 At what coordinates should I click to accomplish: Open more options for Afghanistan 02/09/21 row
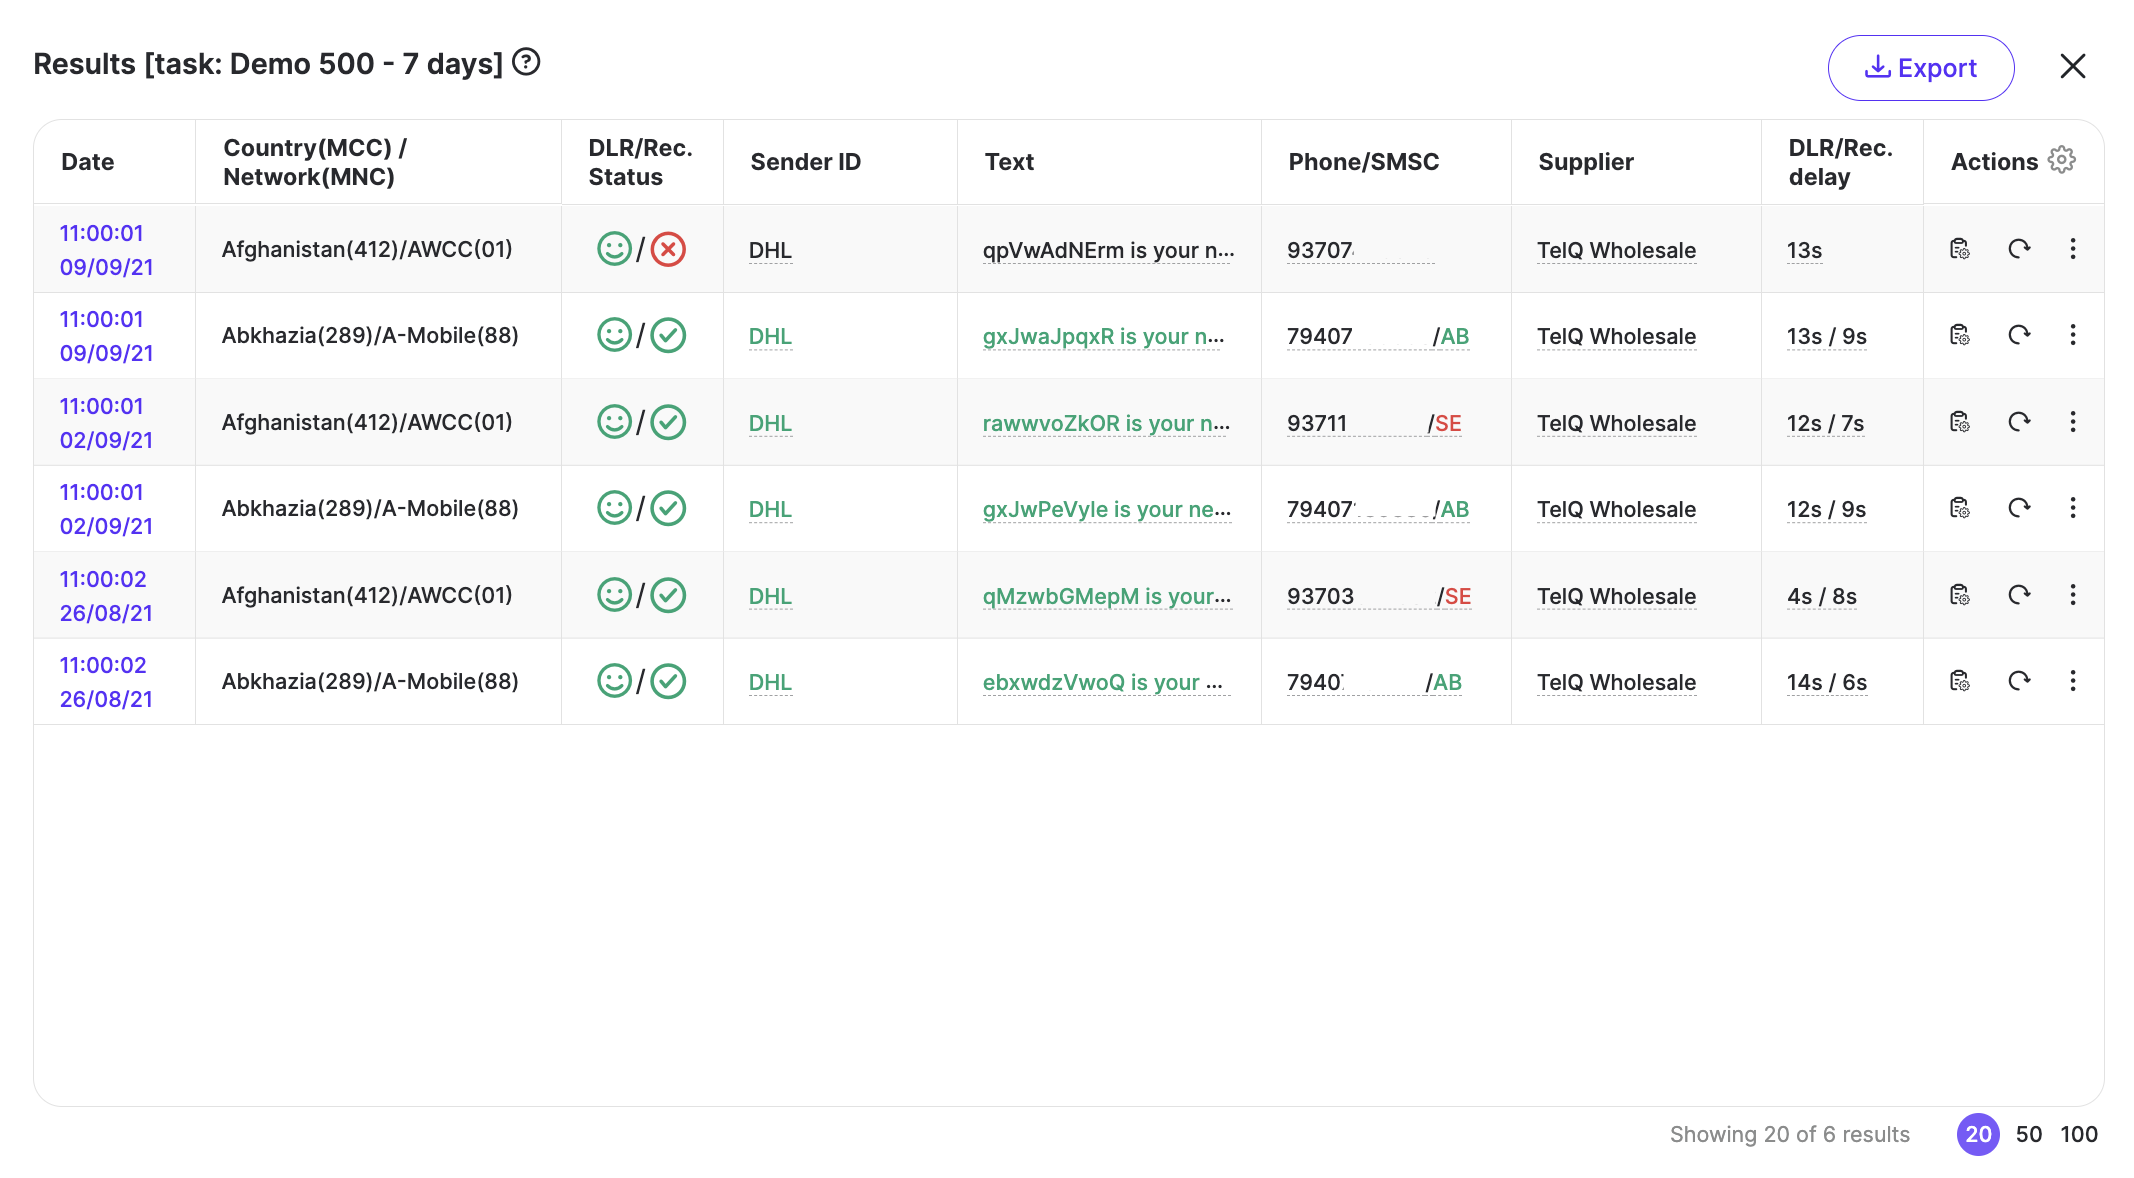2073,422
